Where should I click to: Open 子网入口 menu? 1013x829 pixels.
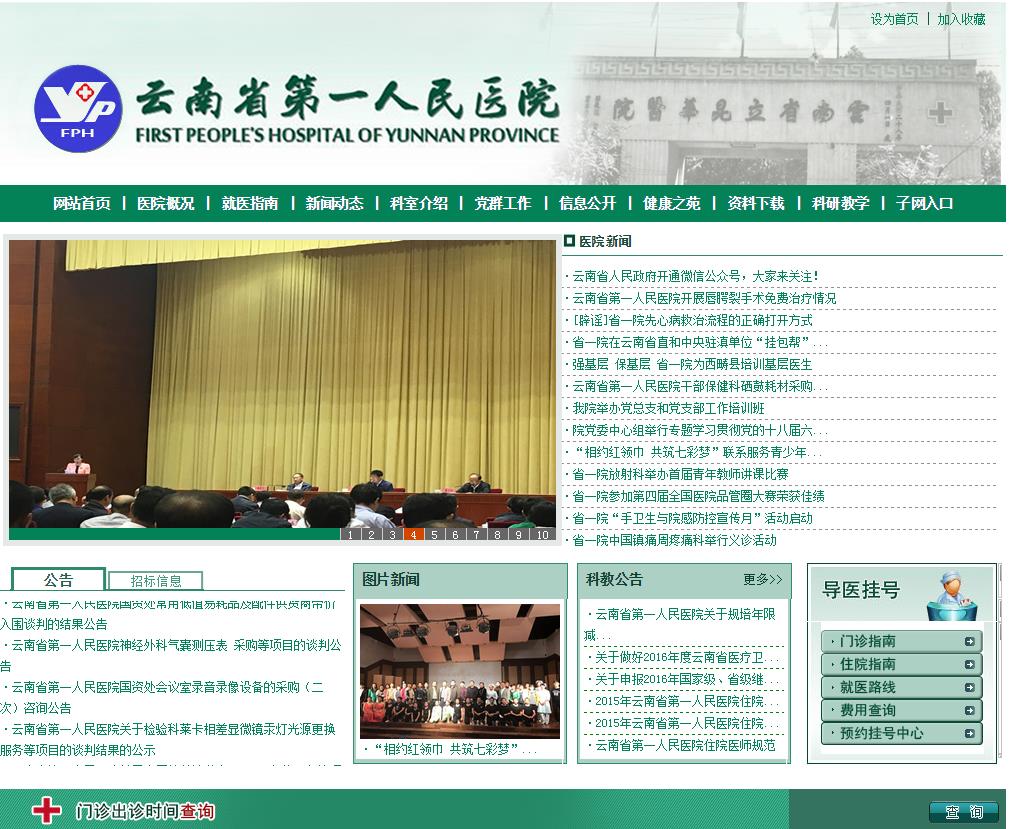pos(924,204)
